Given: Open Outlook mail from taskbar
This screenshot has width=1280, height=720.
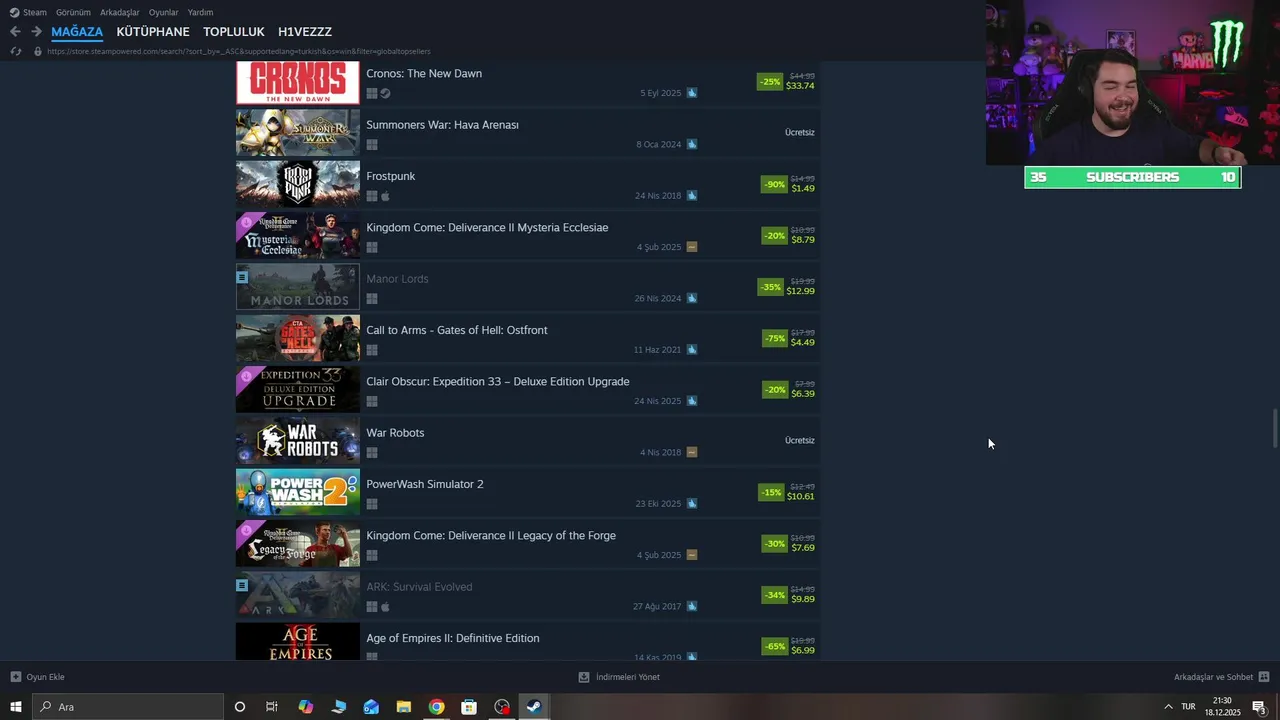Looking at the screenshot, I should pyautogui.click(x=371, y=707).
